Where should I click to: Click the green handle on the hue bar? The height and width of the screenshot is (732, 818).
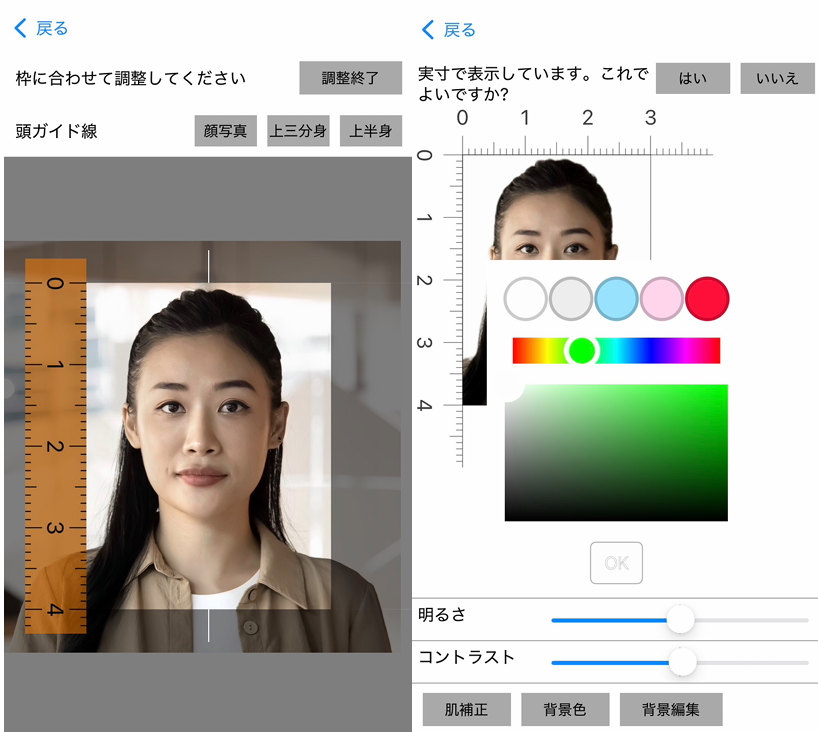[x=584, y=349]
